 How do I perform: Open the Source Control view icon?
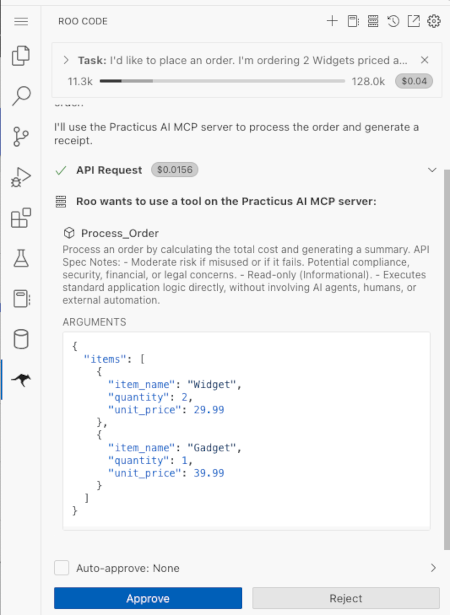coord(21,136)
